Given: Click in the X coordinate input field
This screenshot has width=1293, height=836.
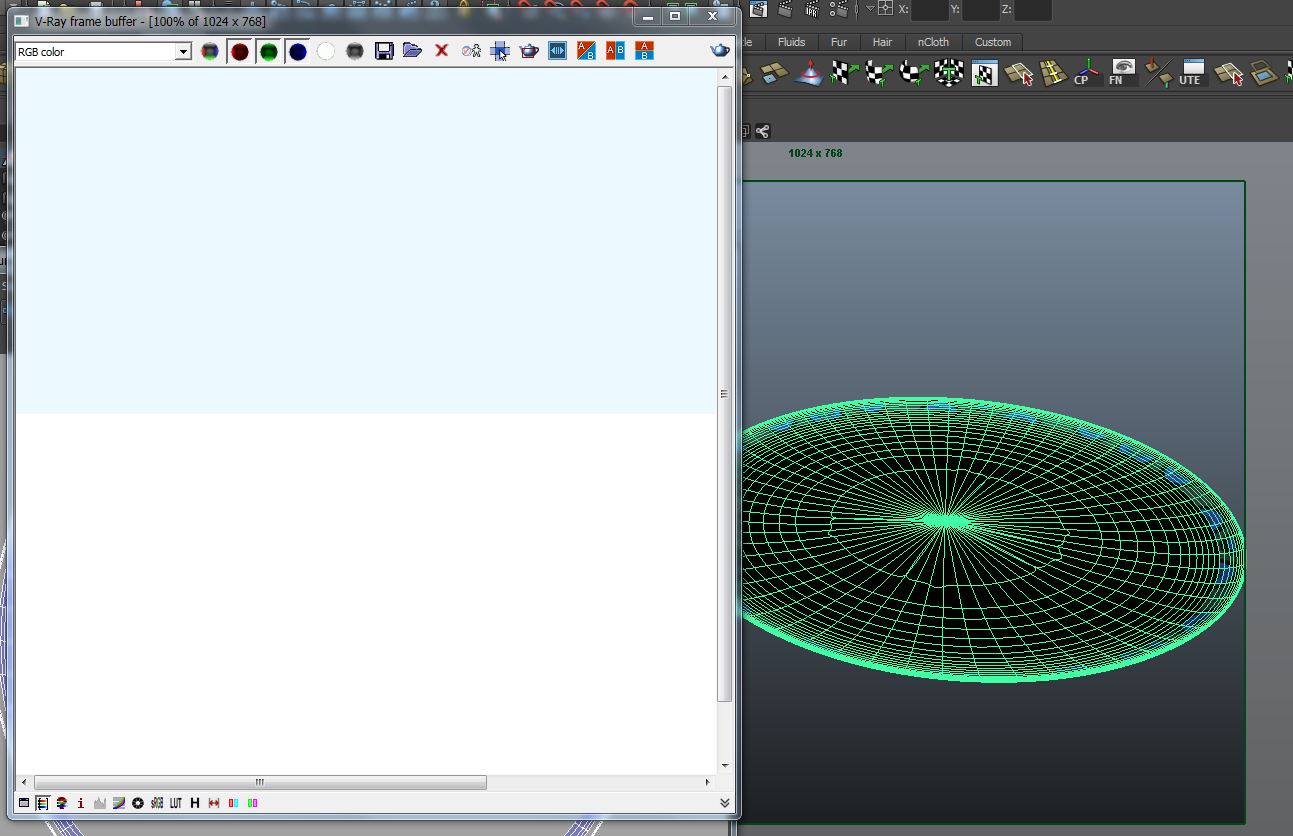Looking at the screenshot, I should tap(929, 10).
